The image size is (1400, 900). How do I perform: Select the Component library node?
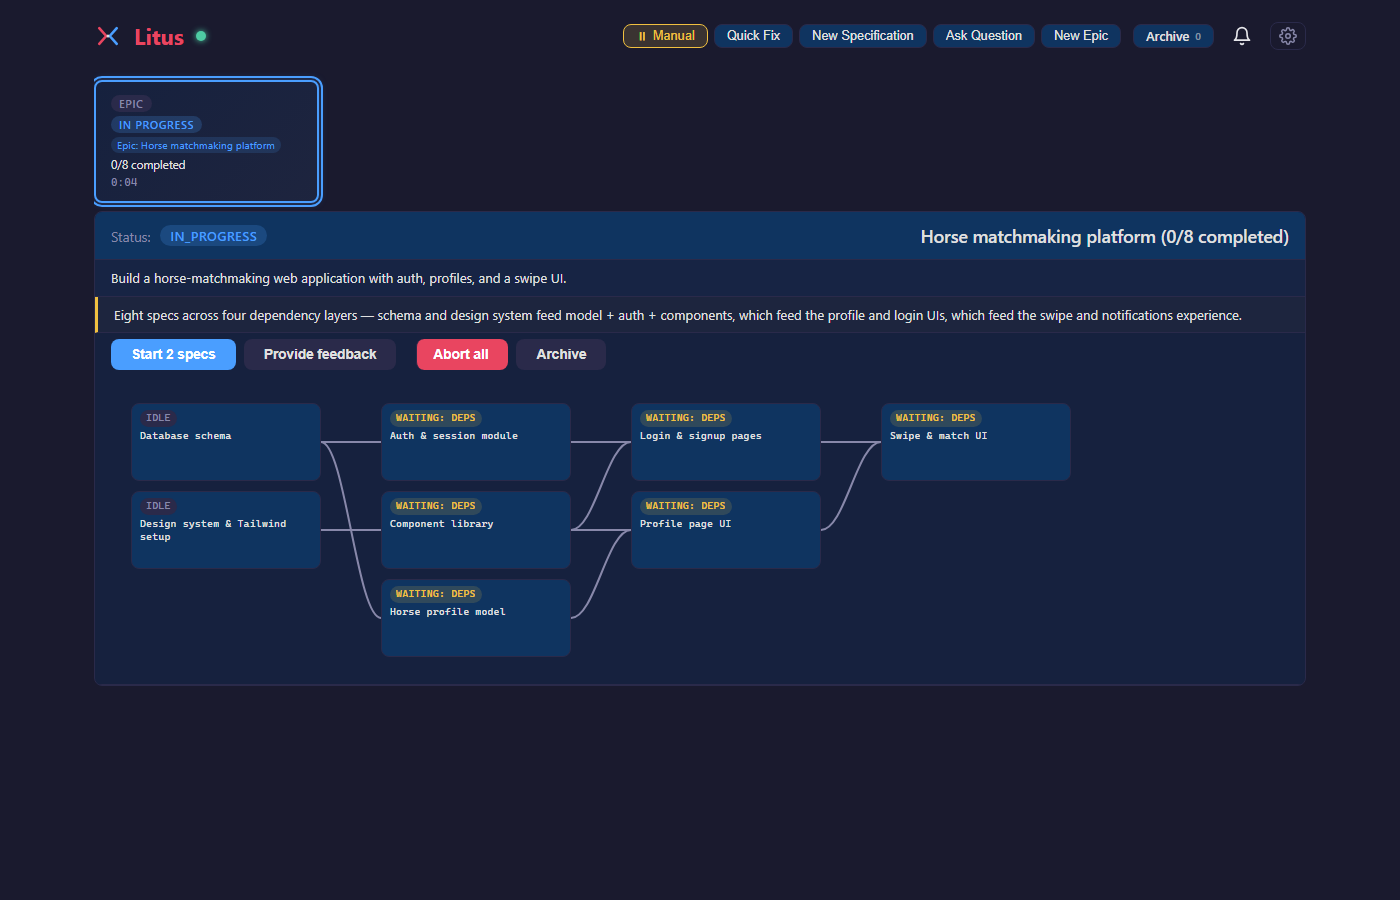(476, 530)
